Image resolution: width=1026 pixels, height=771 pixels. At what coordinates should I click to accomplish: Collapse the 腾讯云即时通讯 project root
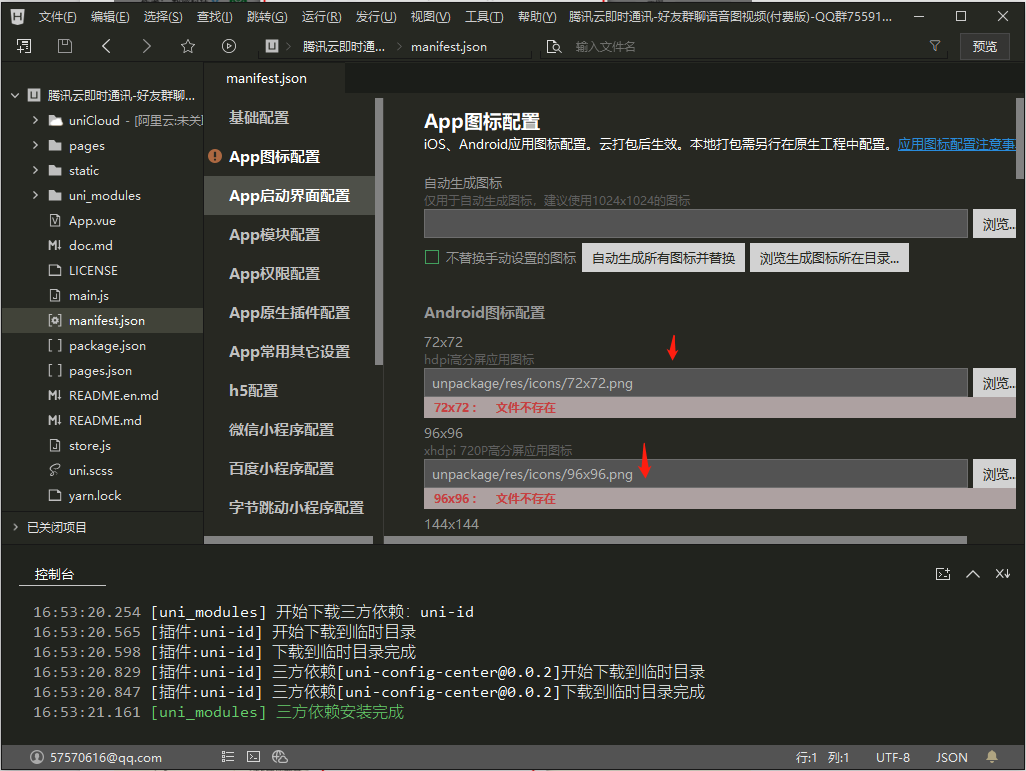[x=15, y=96]
